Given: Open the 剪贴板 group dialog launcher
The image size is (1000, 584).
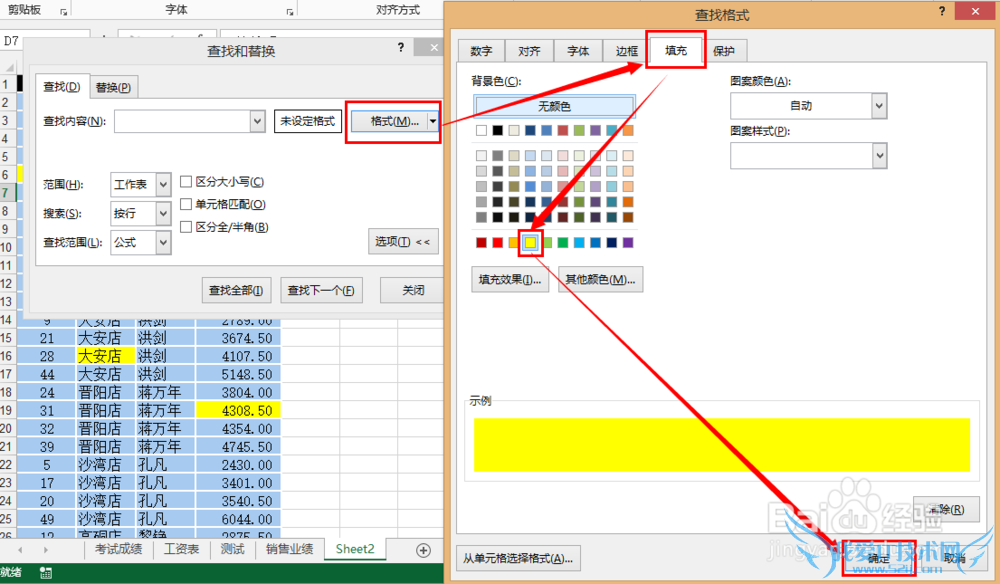Looking at the screenshot, I should click(64, 10).
